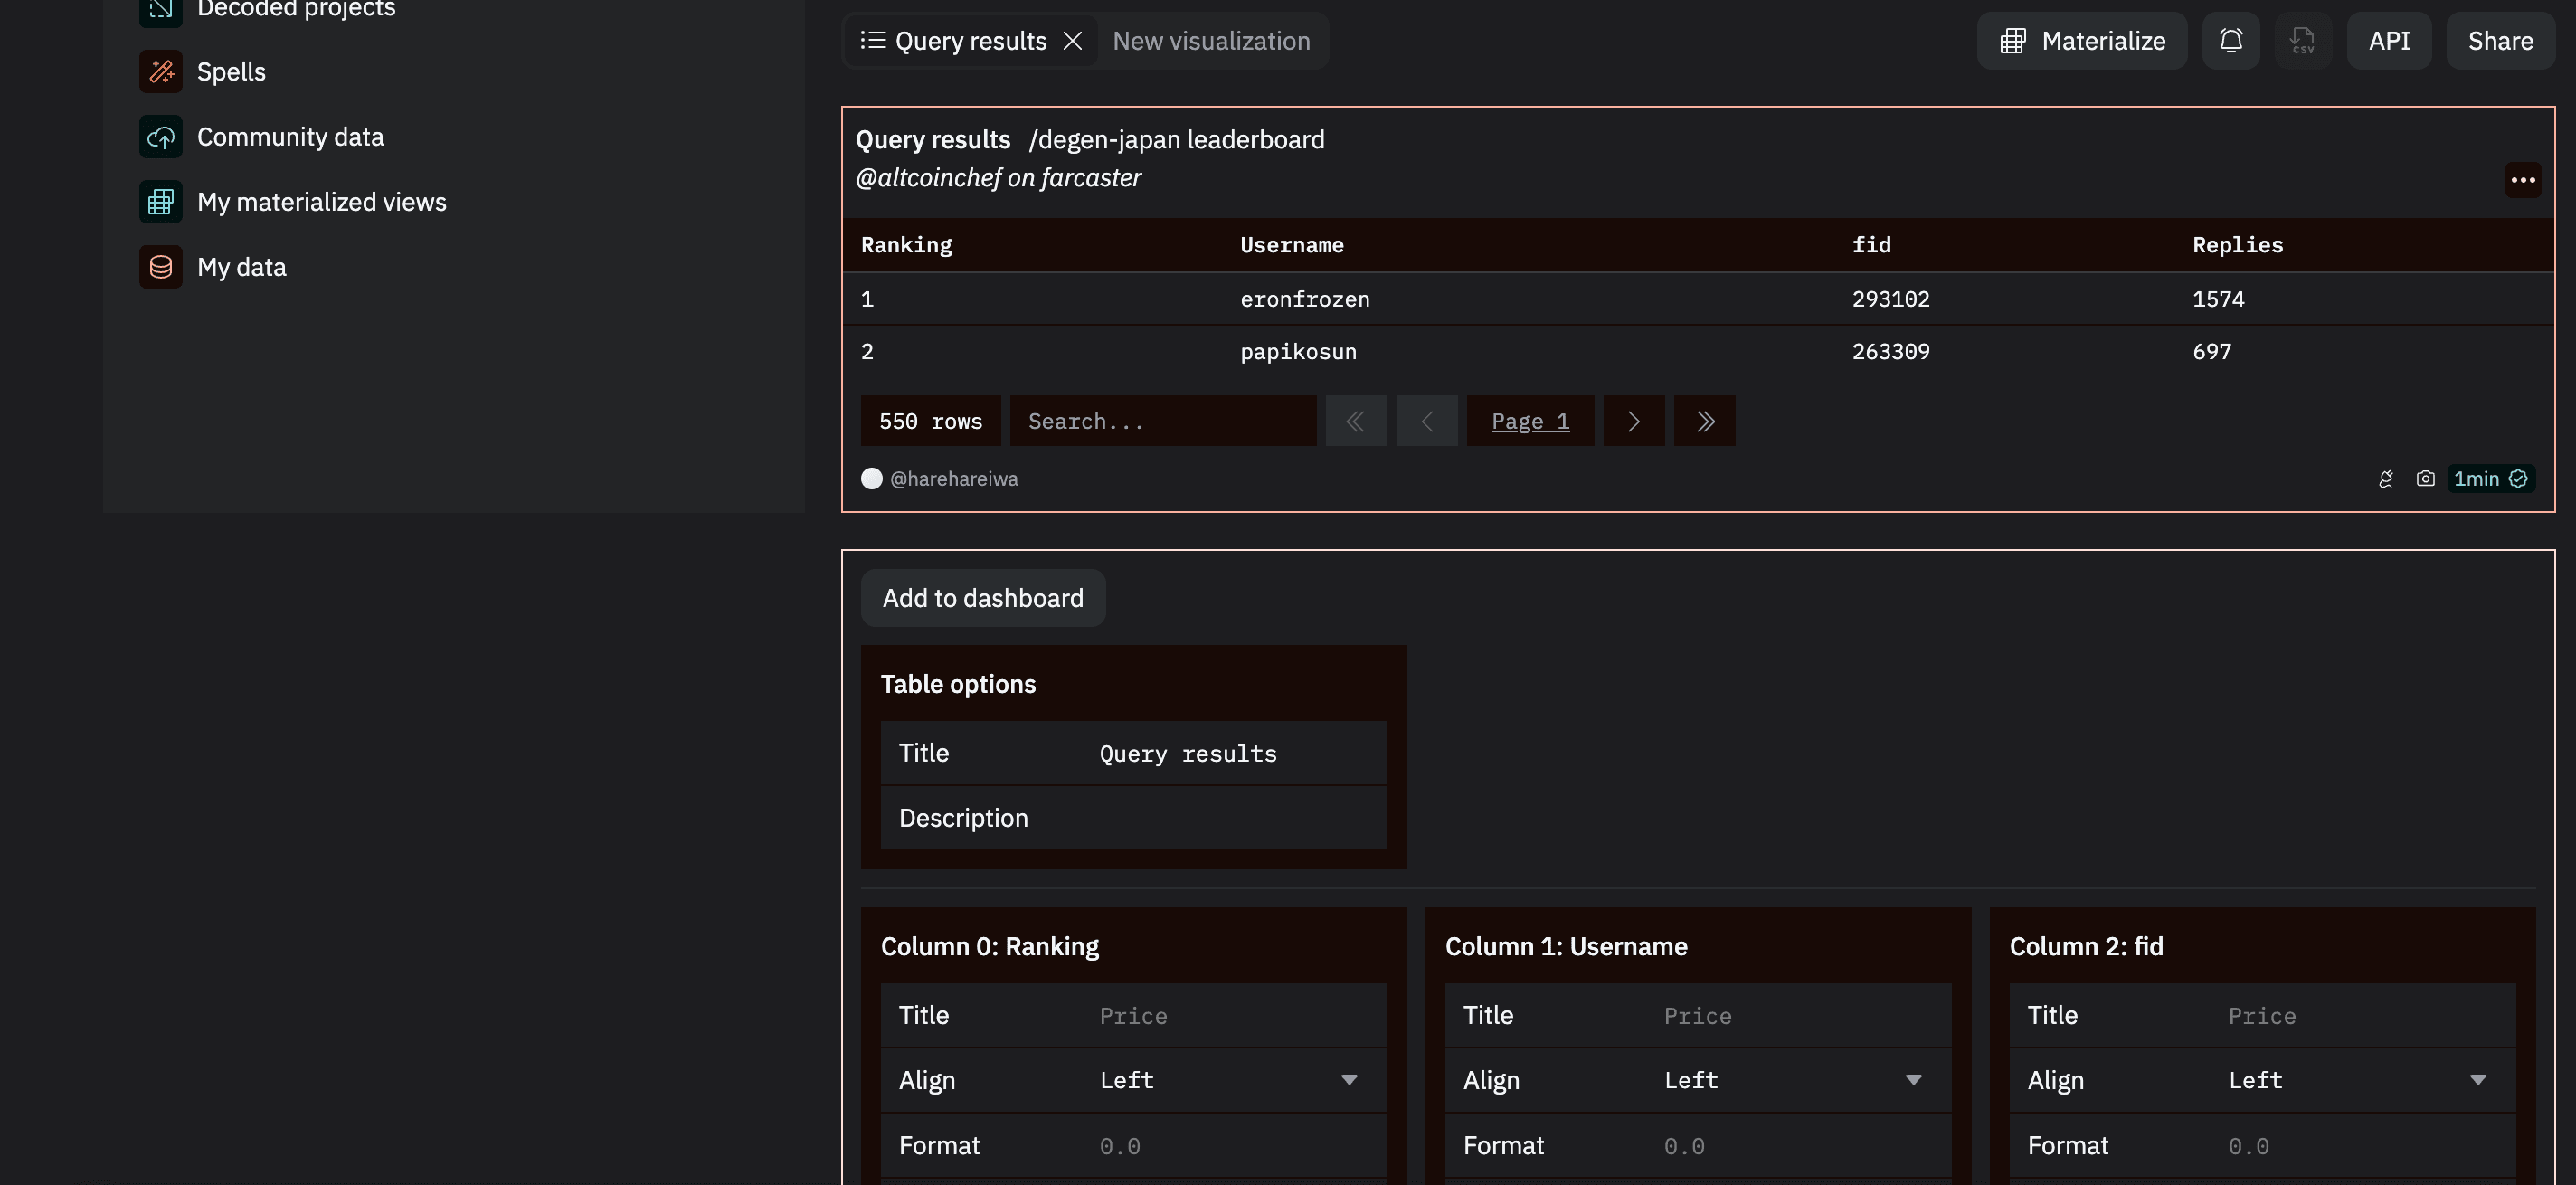Click the alert bell icon

click(x=2230, y=41)
